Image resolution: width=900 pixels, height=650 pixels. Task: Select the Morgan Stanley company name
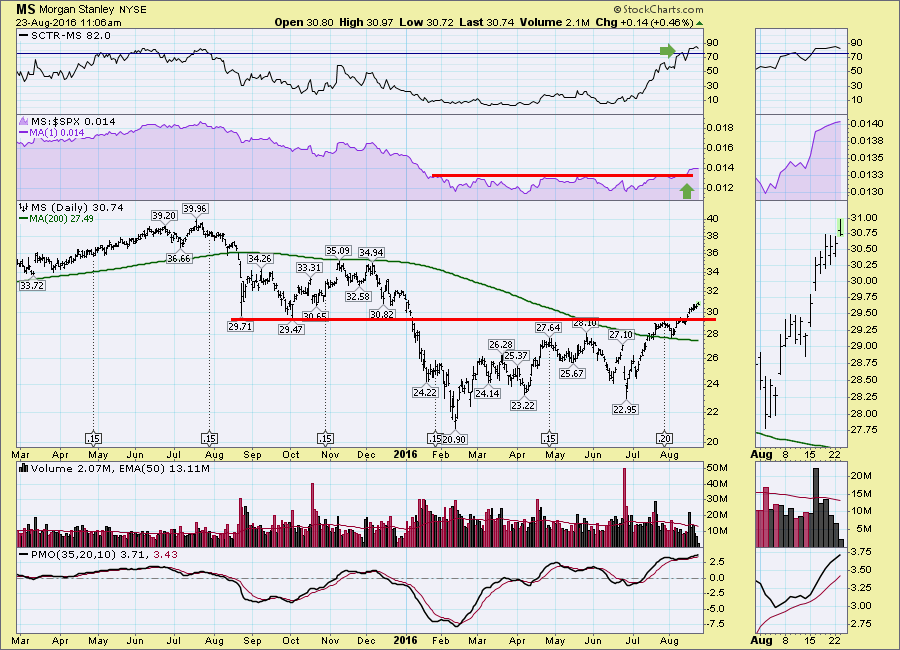[77, 10]
